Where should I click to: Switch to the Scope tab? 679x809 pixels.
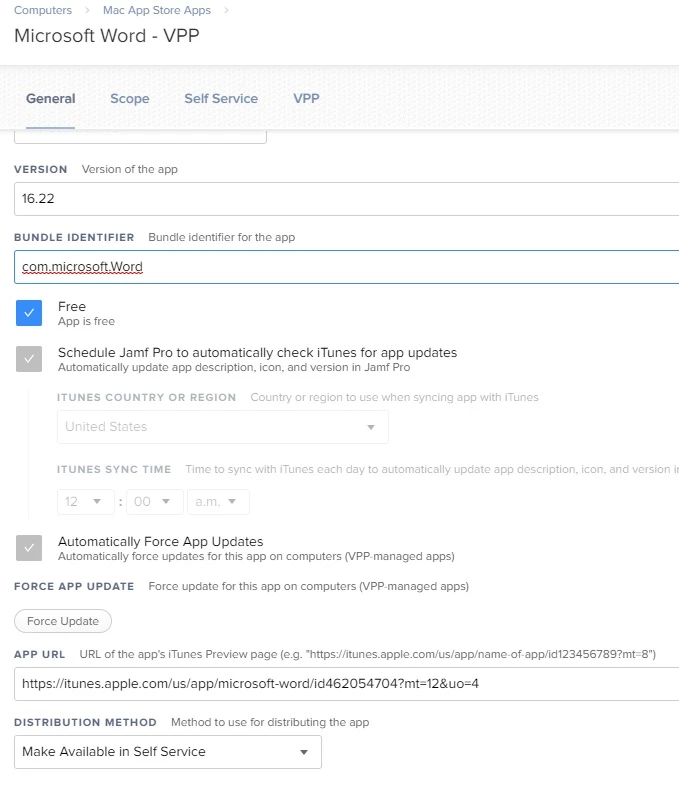tap(130, 99)
